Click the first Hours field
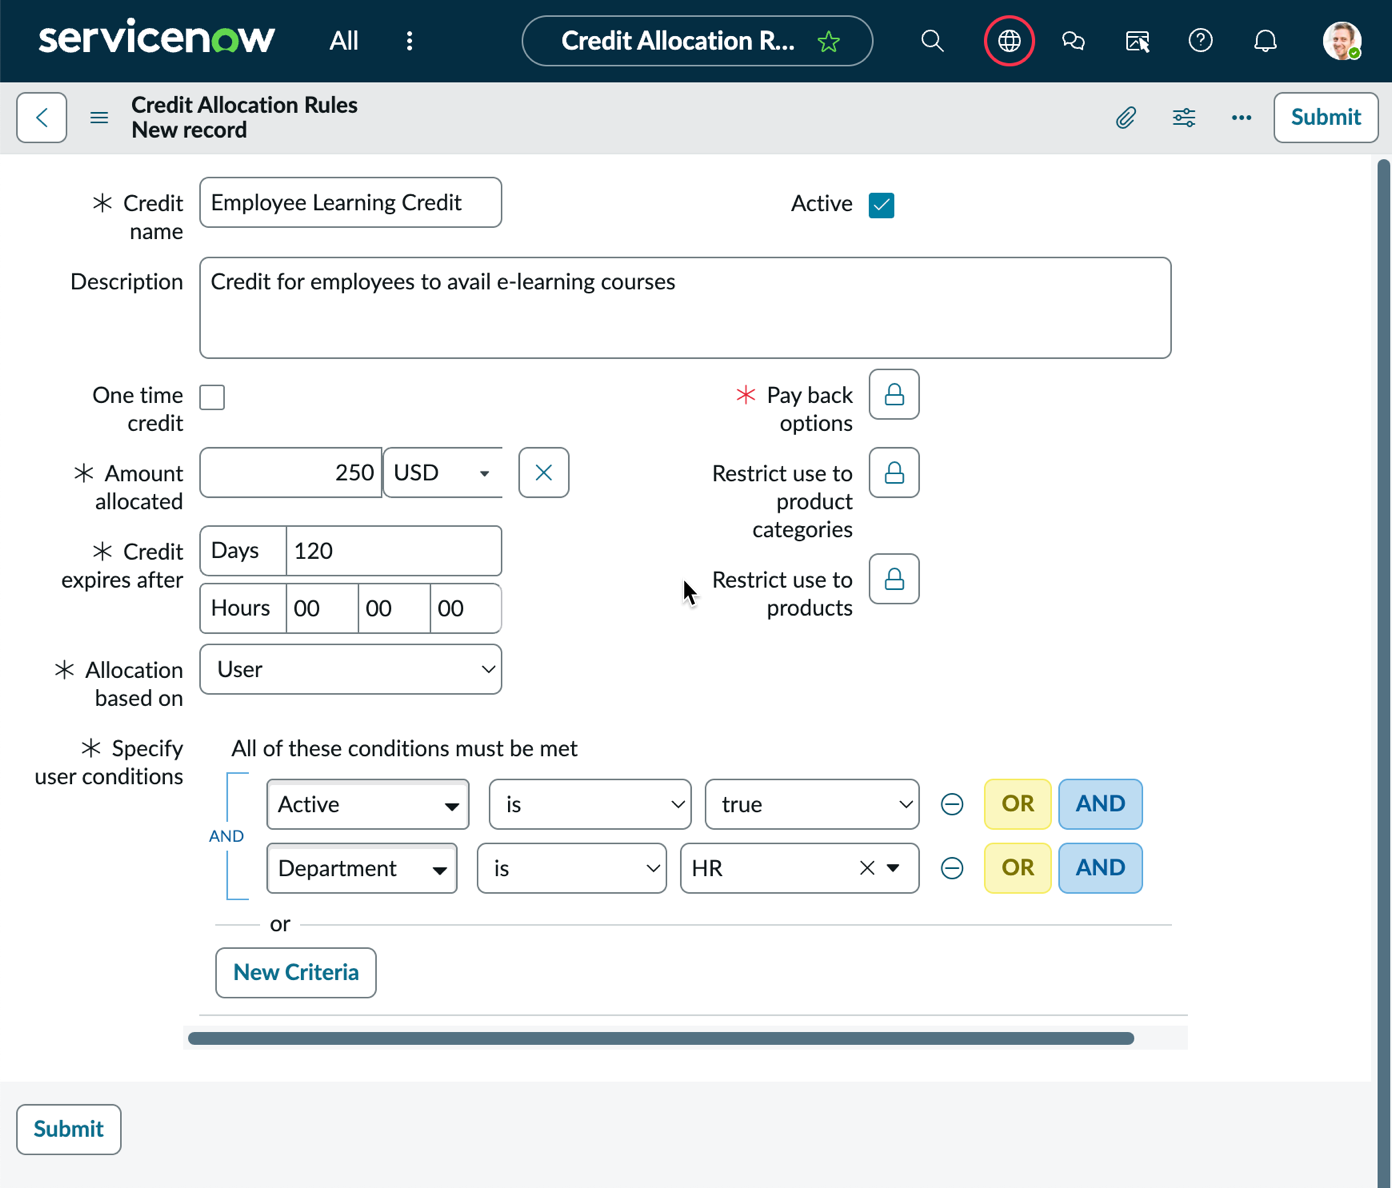The width and height of the screenshot is (1392, 1188). [x=322, y=609]
